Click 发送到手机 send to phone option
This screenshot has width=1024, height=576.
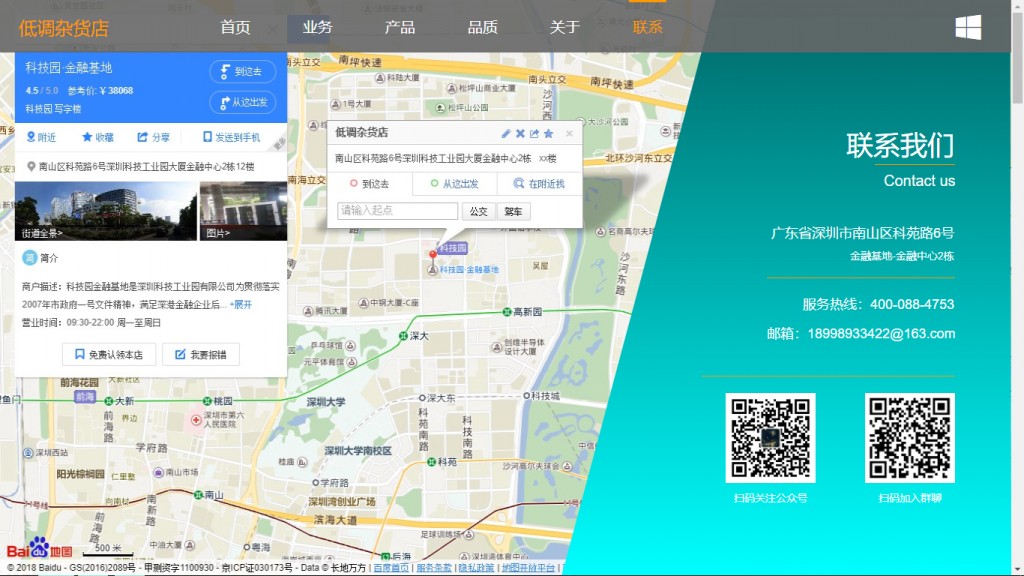[x=231, y=137]
